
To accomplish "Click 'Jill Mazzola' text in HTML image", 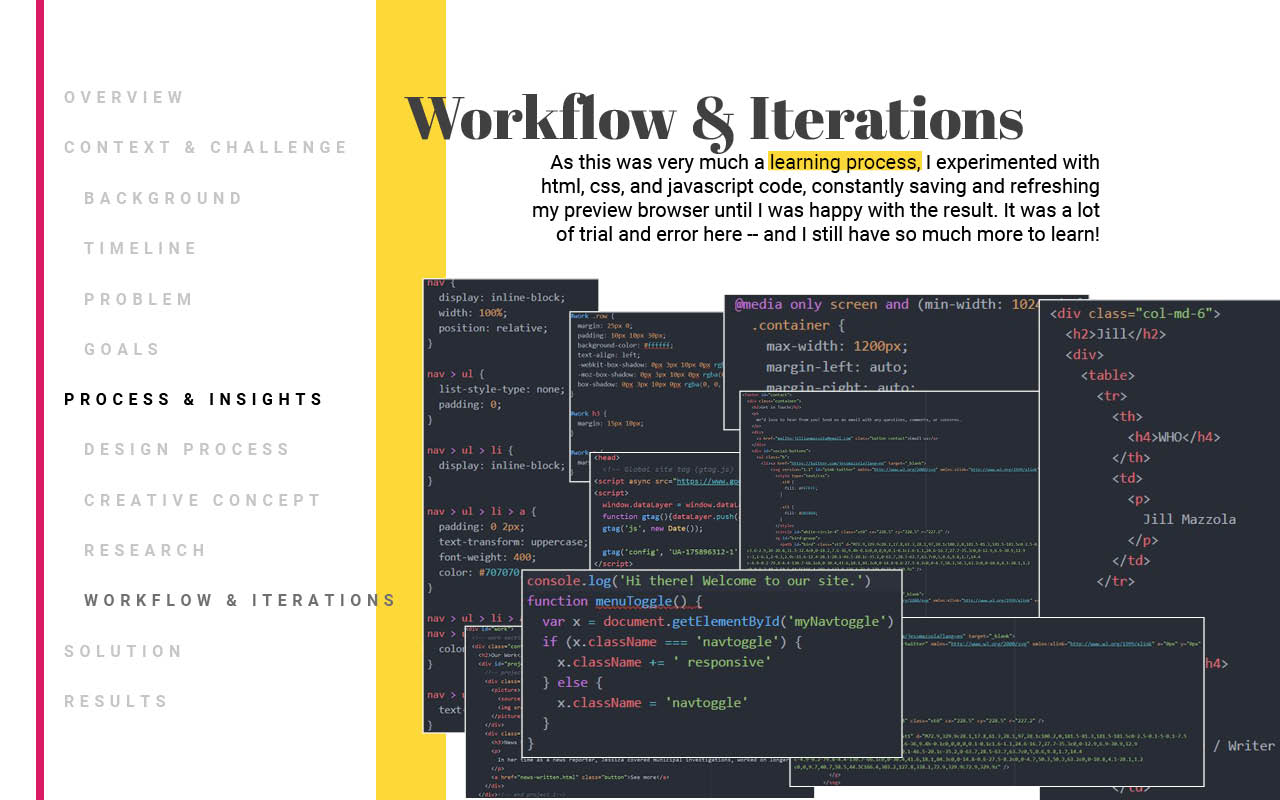I will point(1189,519).
